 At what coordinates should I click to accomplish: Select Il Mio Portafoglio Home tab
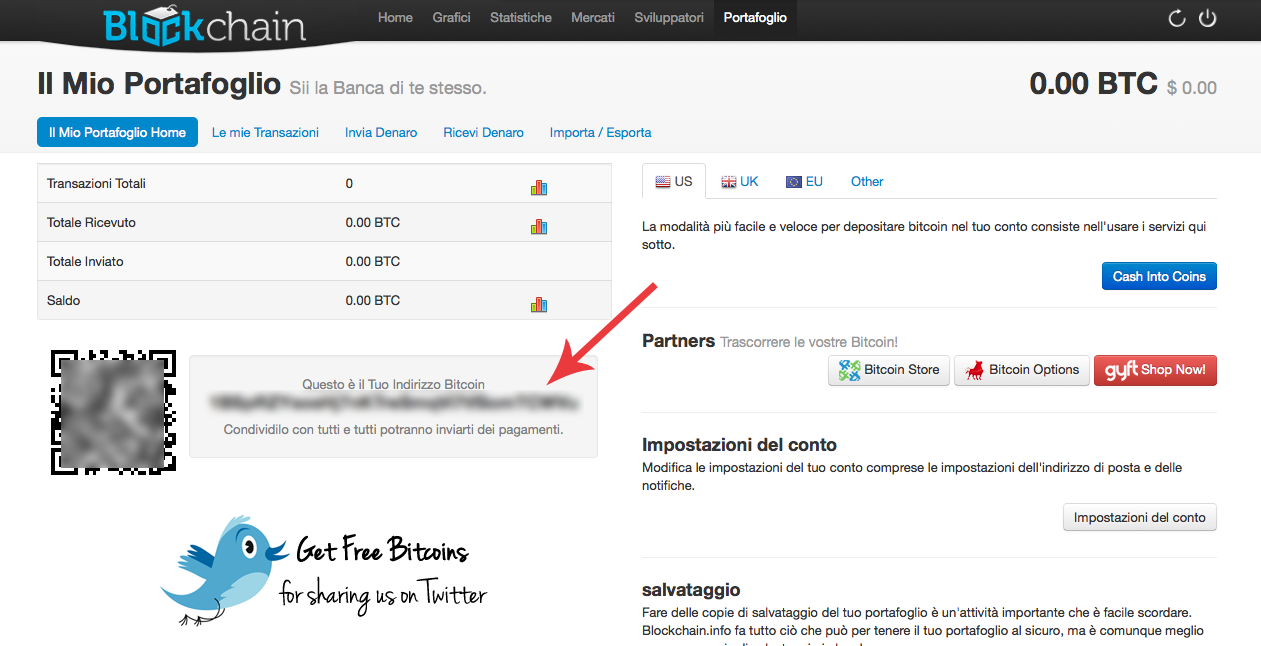pyautogui.click(x=117, y=132)
